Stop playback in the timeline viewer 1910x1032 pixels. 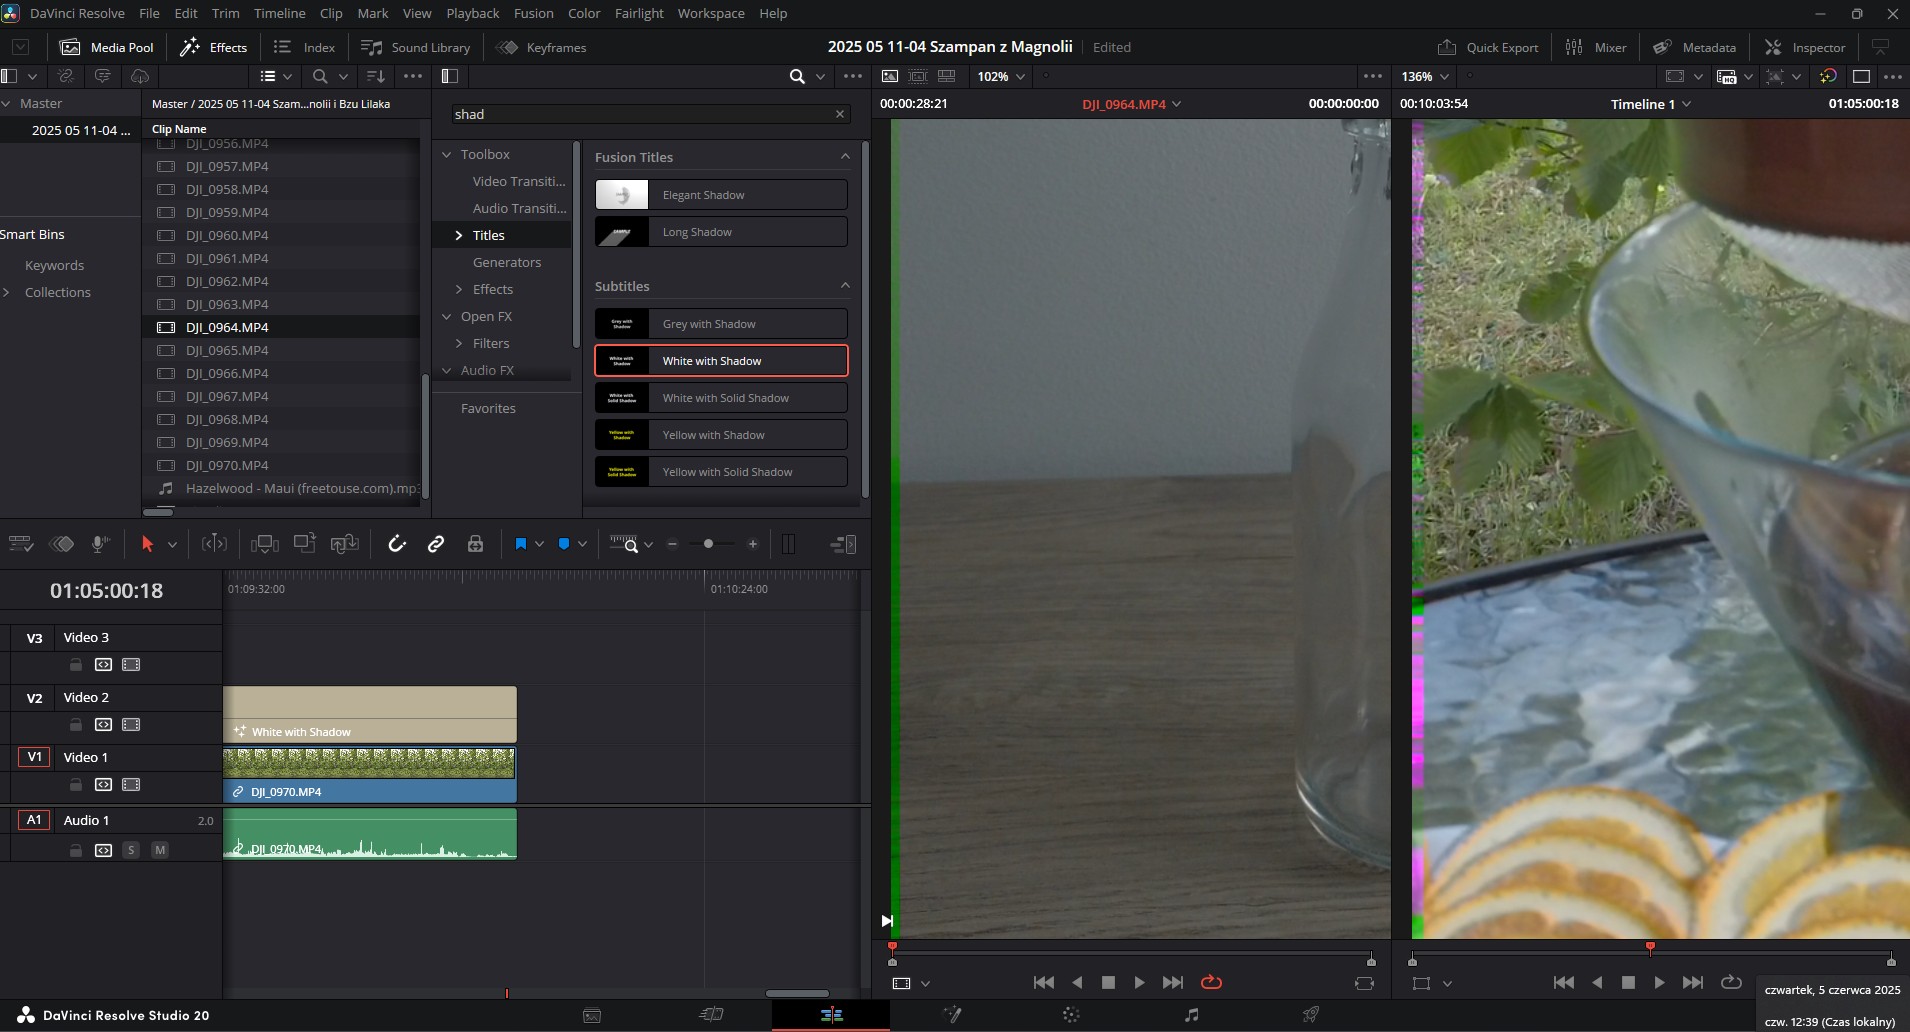tap(1628, 982)
